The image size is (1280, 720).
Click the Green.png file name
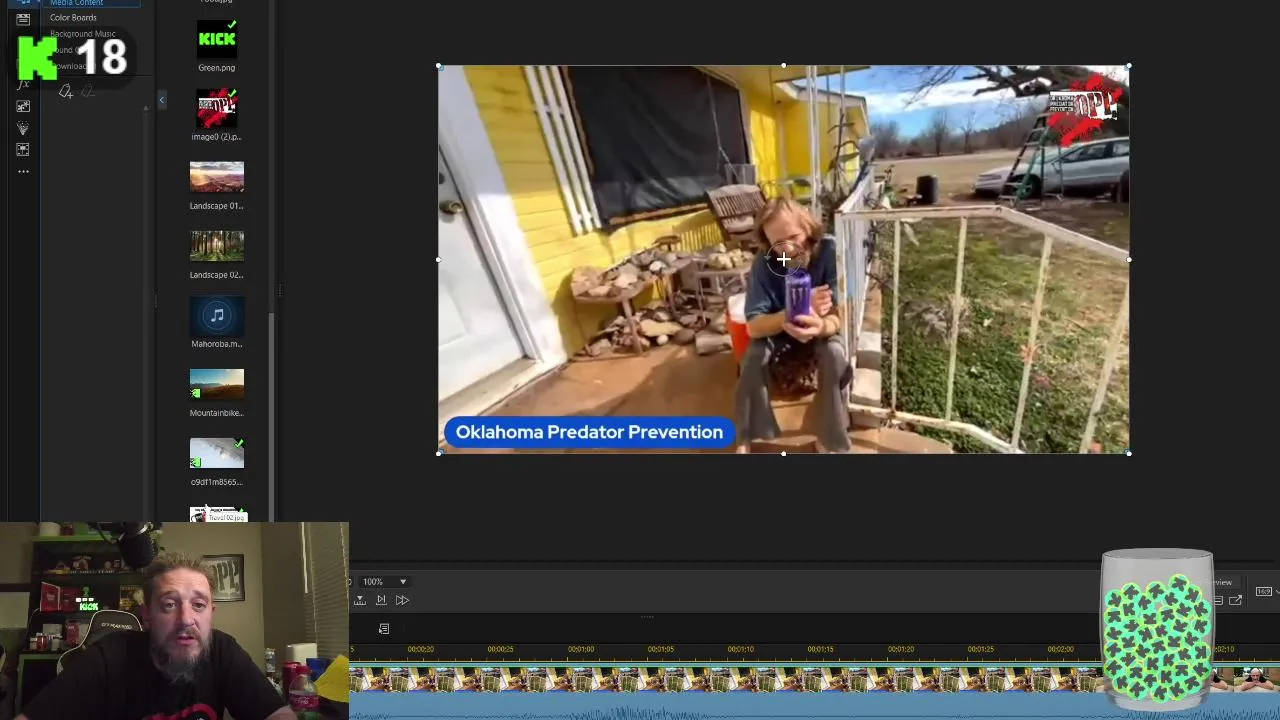(217, 68)
